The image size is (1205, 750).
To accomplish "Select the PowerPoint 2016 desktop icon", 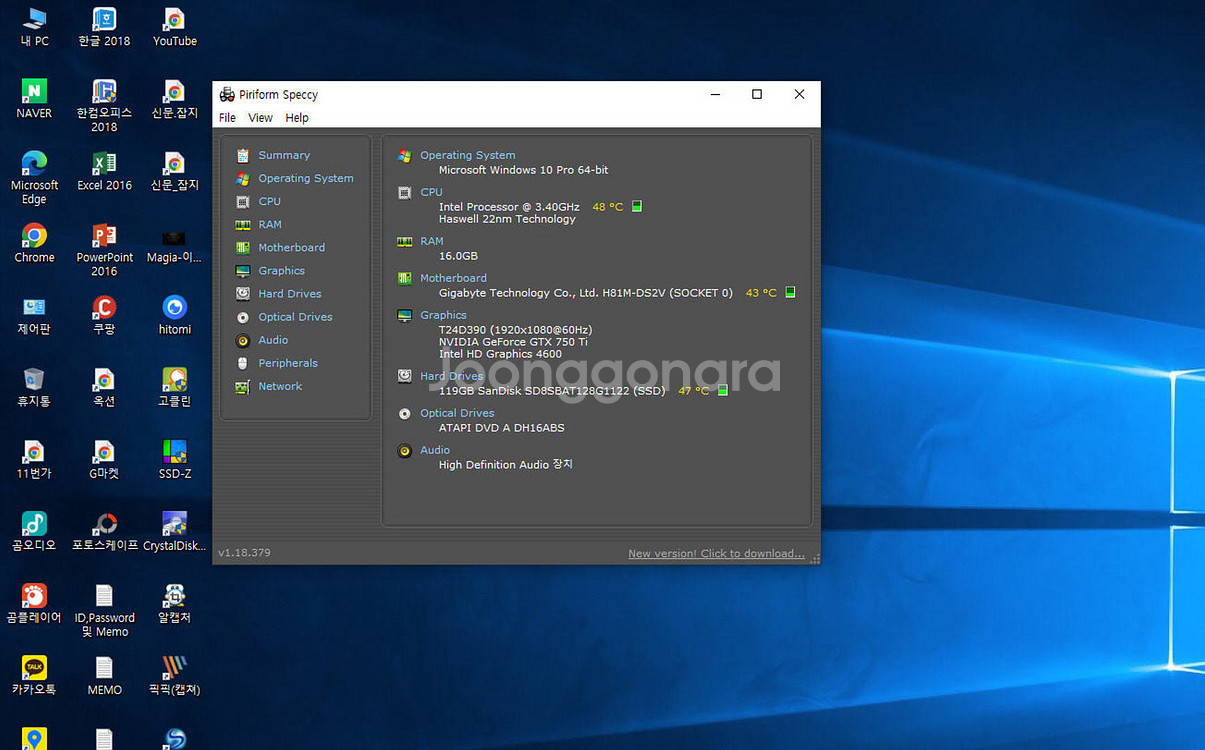I will click(x=104, y=249).
